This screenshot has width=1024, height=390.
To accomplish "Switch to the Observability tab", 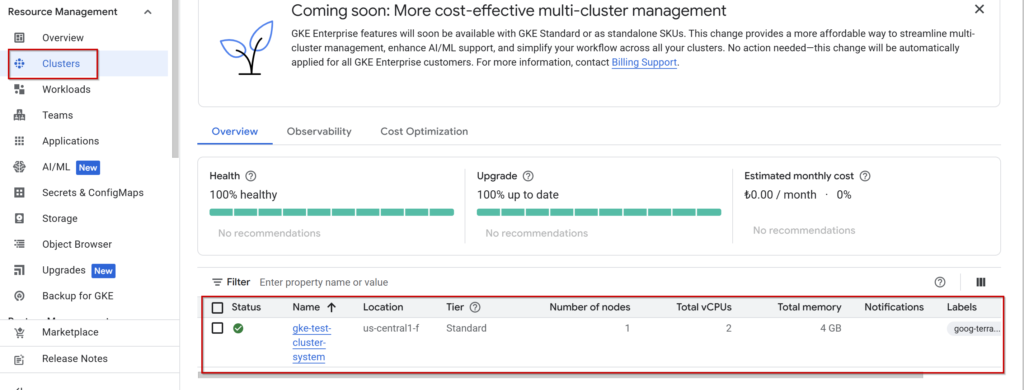I will pos(319,131).
